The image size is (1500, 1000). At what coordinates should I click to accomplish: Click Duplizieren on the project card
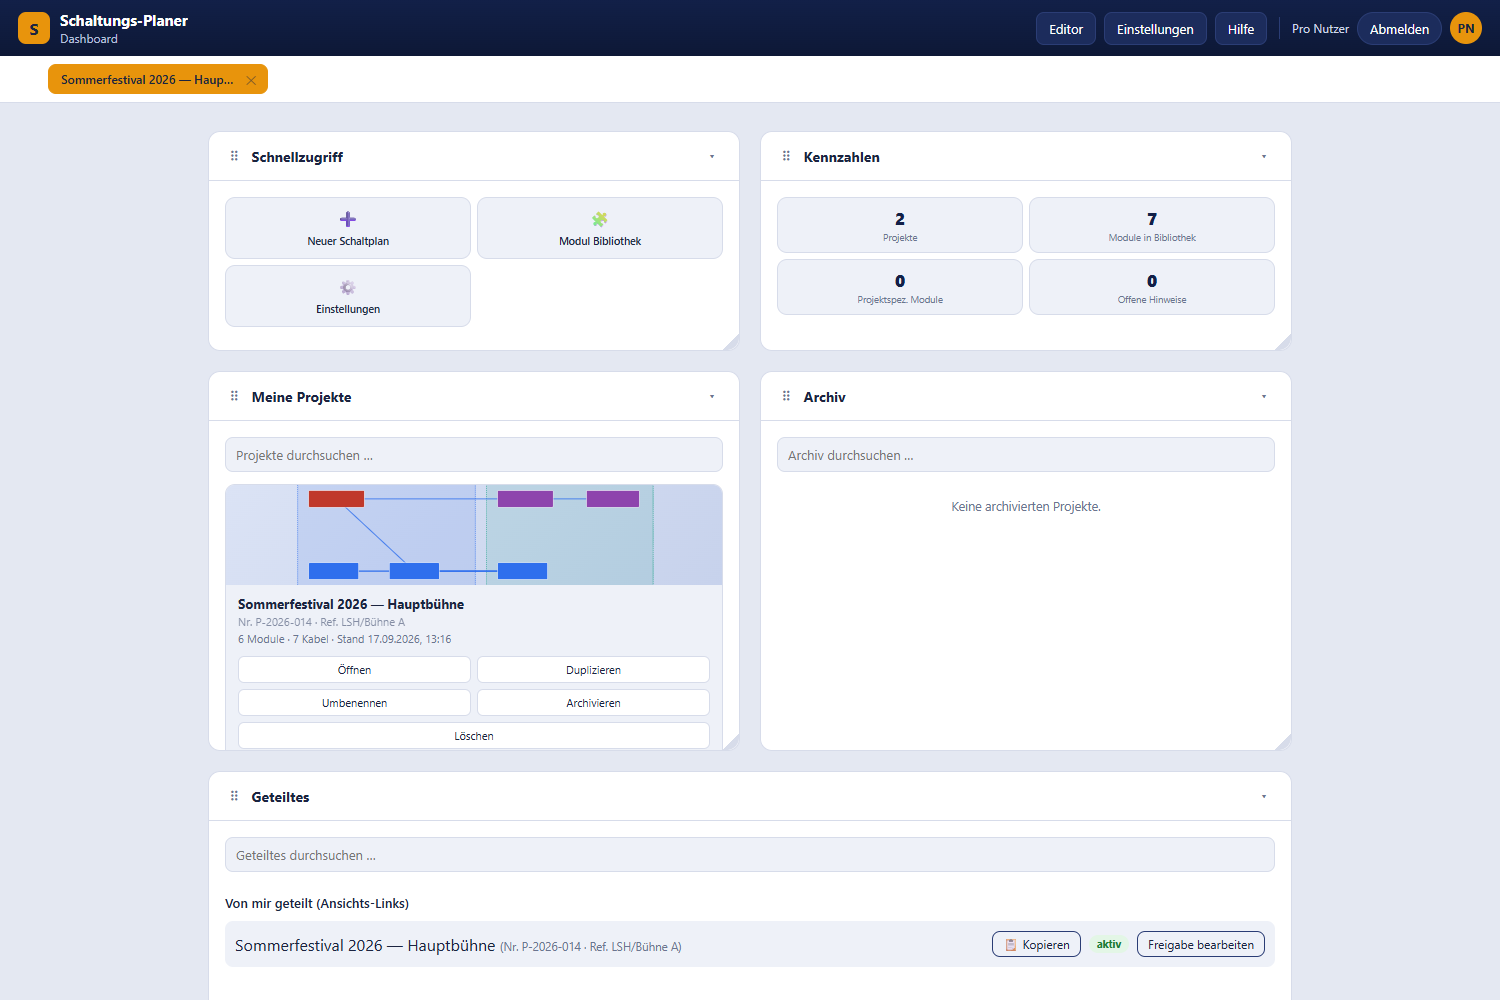(593, 670)
